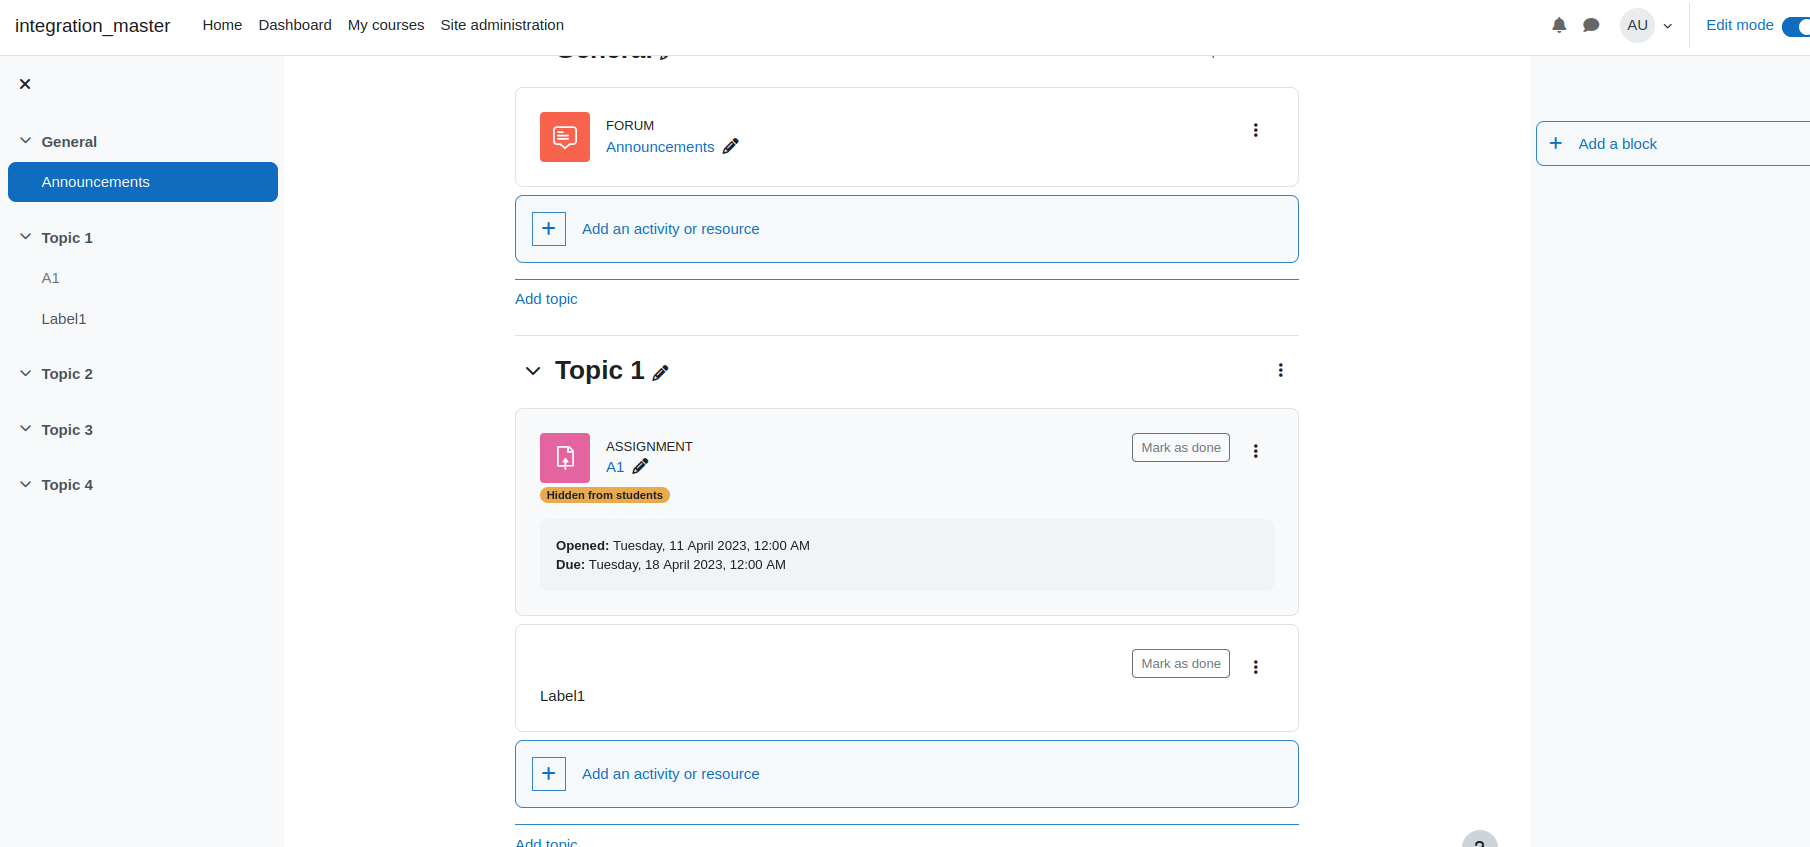
Task: Edit the Topic 1 title with the pencil icon
Action: (x=660, y=372)
